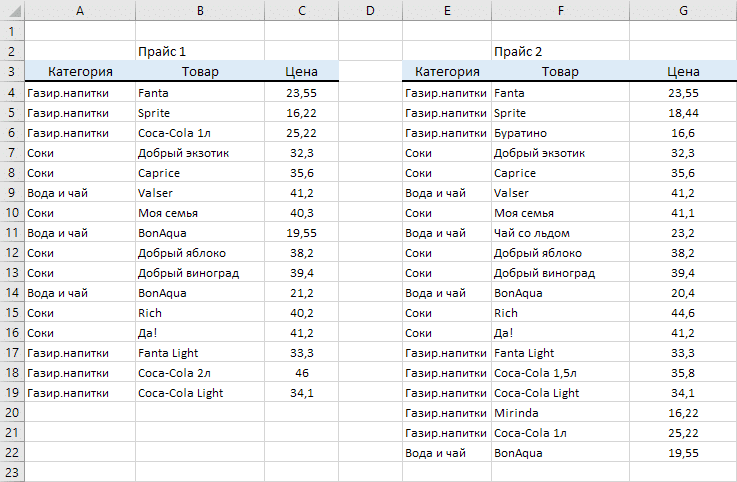
Task: Click price '25,22' in column C
Action: [301, 133]
